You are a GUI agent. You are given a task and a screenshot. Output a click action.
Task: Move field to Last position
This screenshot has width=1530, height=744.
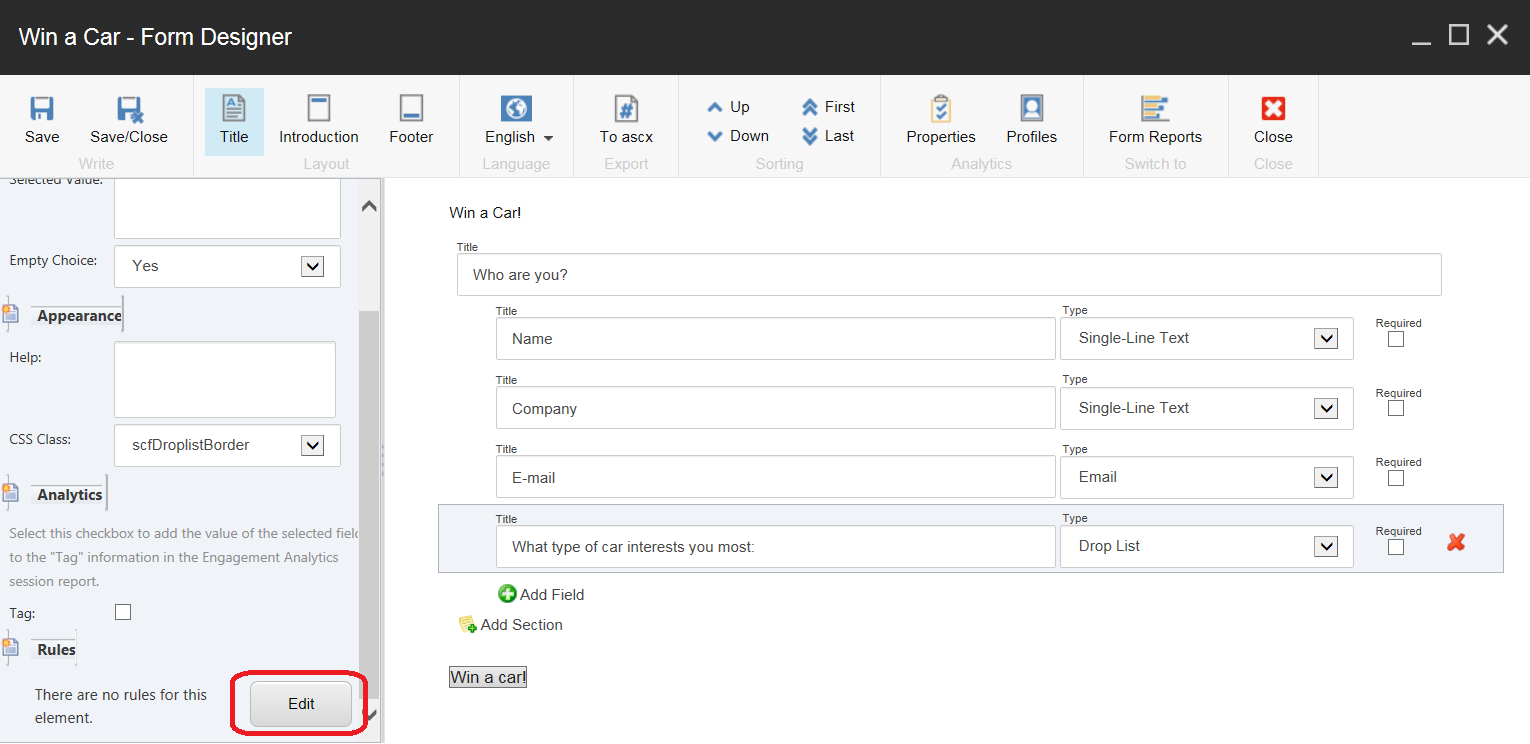(828, 136)
